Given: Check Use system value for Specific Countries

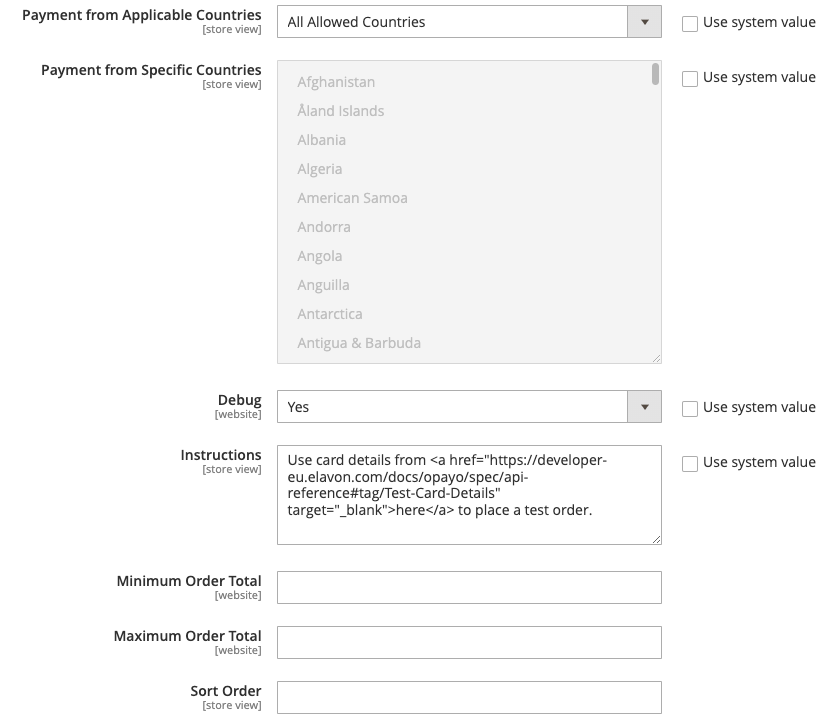Looking at the screenshot, I should [x=690, y=78].
